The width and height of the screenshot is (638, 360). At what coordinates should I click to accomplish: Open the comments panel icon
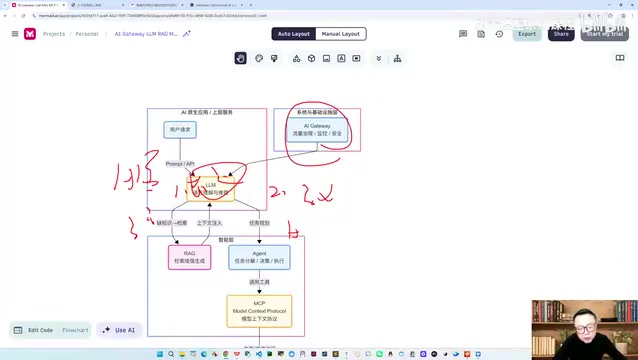pos(463,34)
